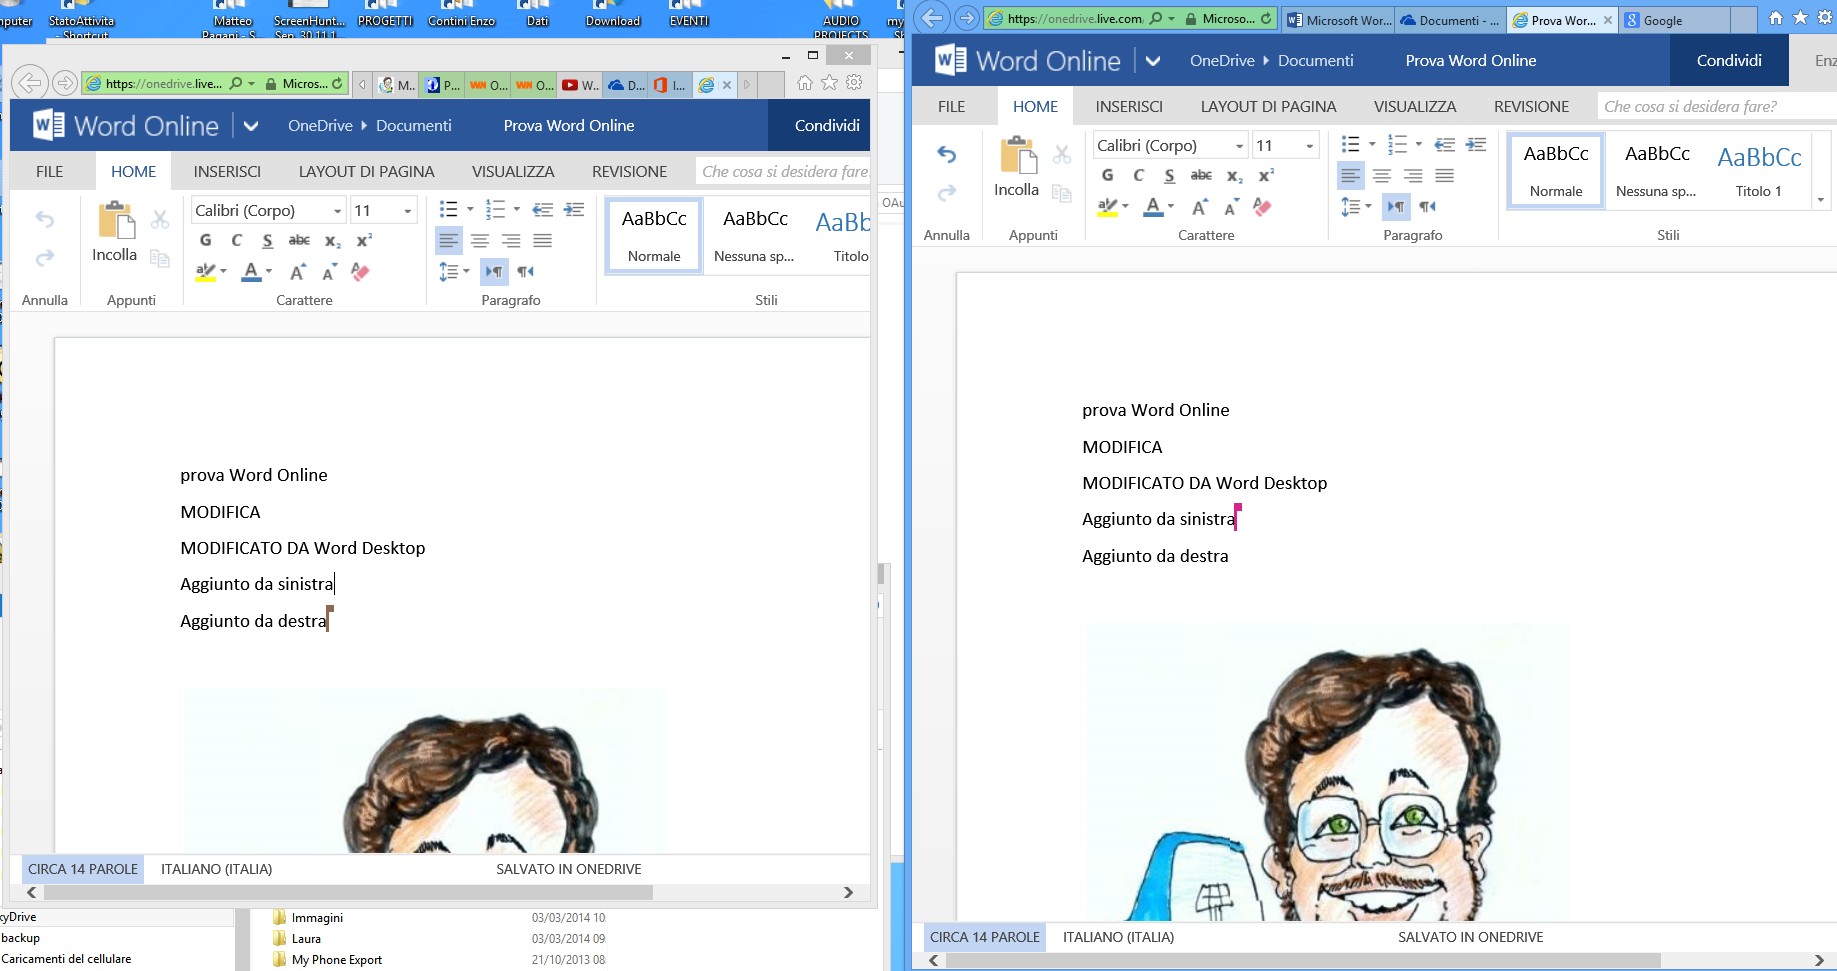Click the undo arrow in right Word window

point(946,154)
